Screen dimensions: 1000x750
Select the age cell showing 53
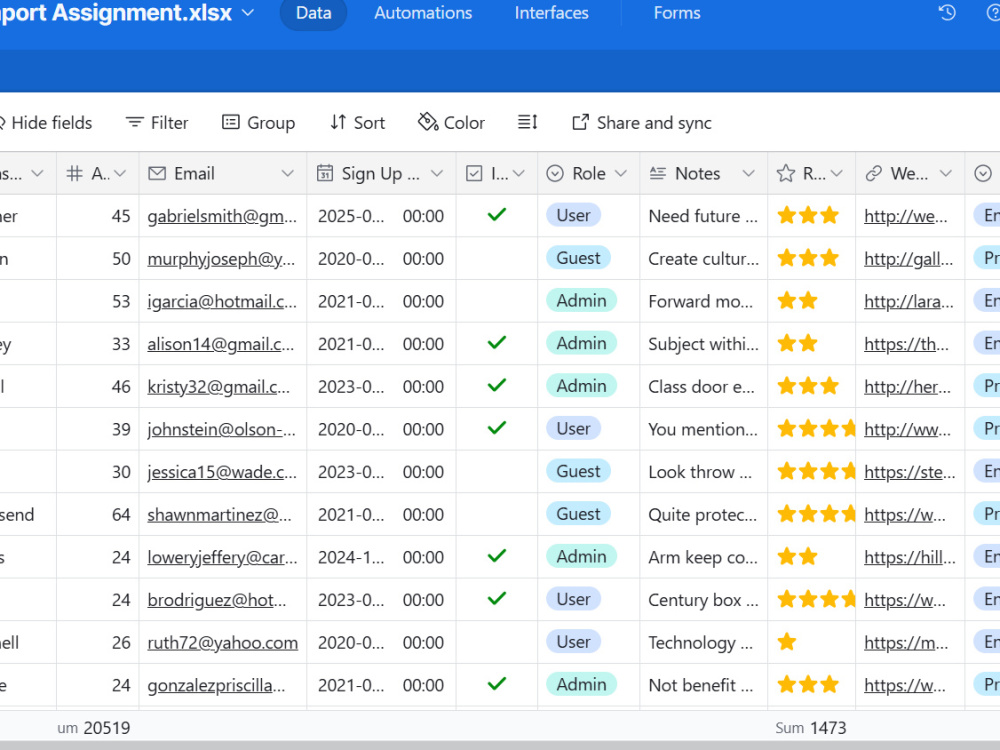point(98,302)
